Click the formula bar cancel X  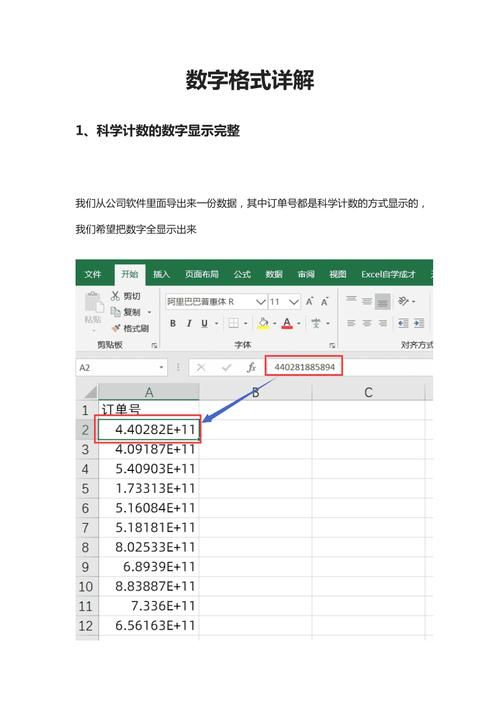click(201, 368)
